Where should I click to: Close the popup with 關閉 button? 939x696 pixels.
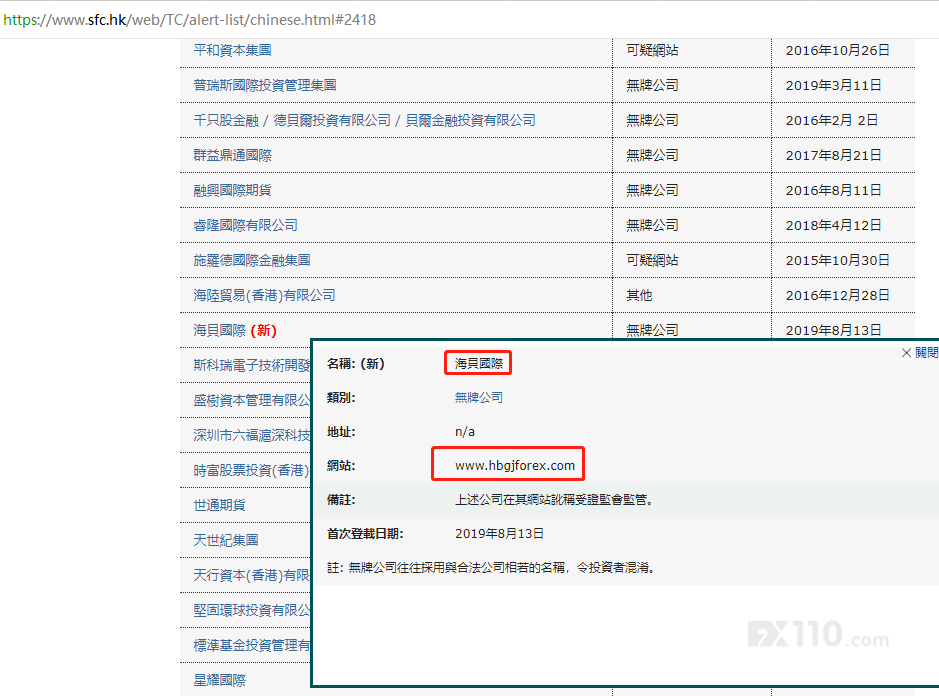coord(919,353)
